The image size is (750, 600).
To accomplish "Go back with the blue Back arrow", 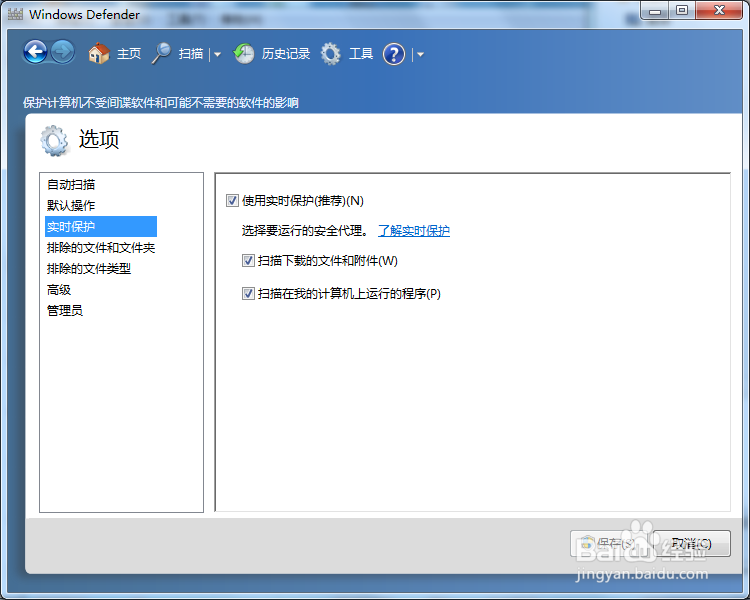I will click(x=35, y=52).
